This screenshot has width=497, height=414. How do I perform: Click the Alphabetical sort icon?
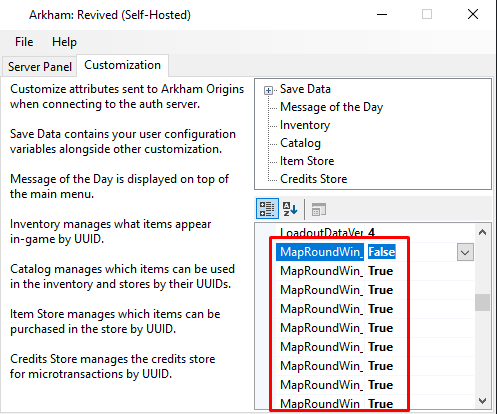pos(290,209)
